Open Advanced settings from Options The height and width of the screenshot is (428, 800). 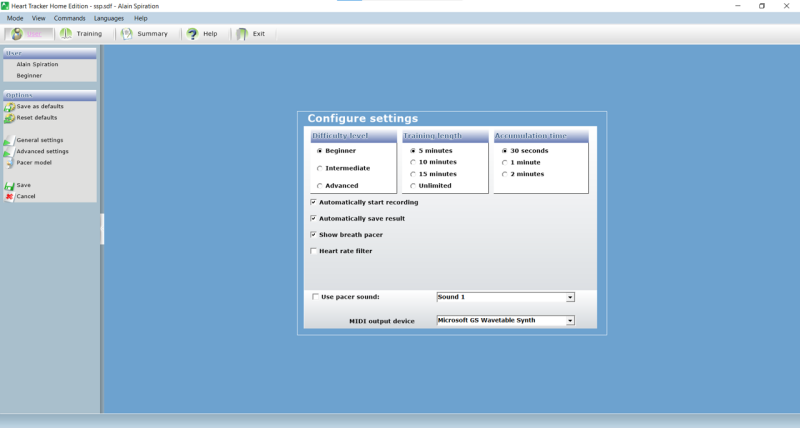click(x=42, y=152)
